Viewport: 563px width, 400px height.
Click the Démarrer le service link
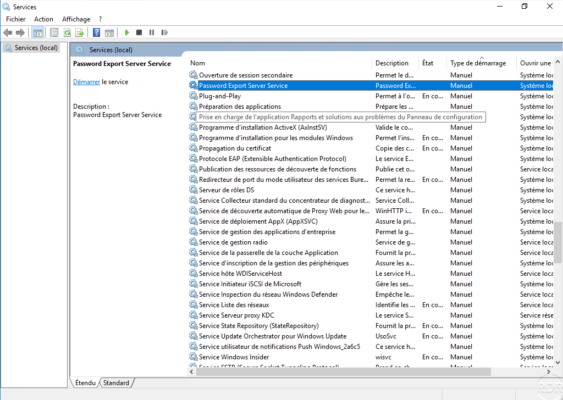(101, 82)
